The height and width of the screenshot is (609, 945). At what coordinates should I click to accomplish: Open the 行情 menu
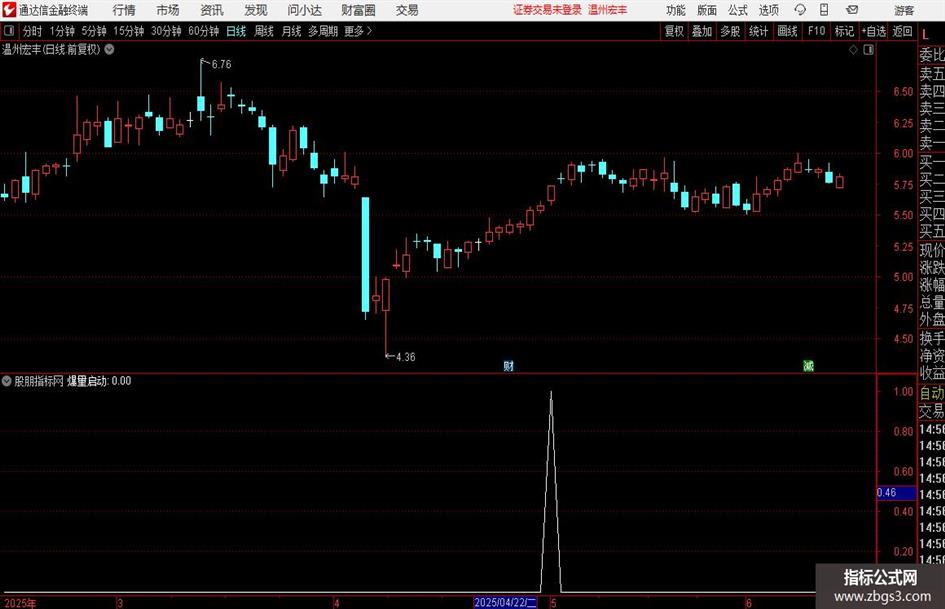point(124,10)
